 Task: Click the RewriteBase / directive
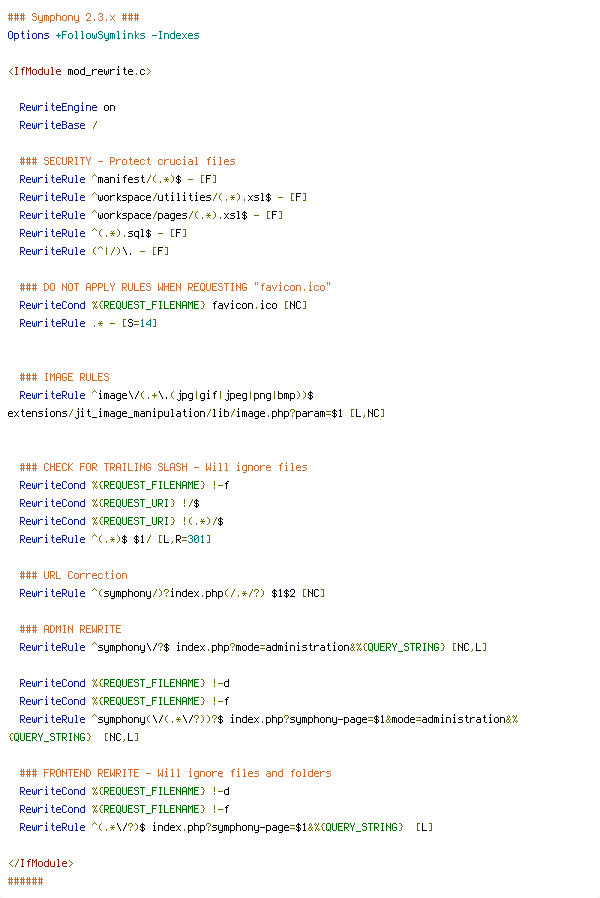point(58,125)
